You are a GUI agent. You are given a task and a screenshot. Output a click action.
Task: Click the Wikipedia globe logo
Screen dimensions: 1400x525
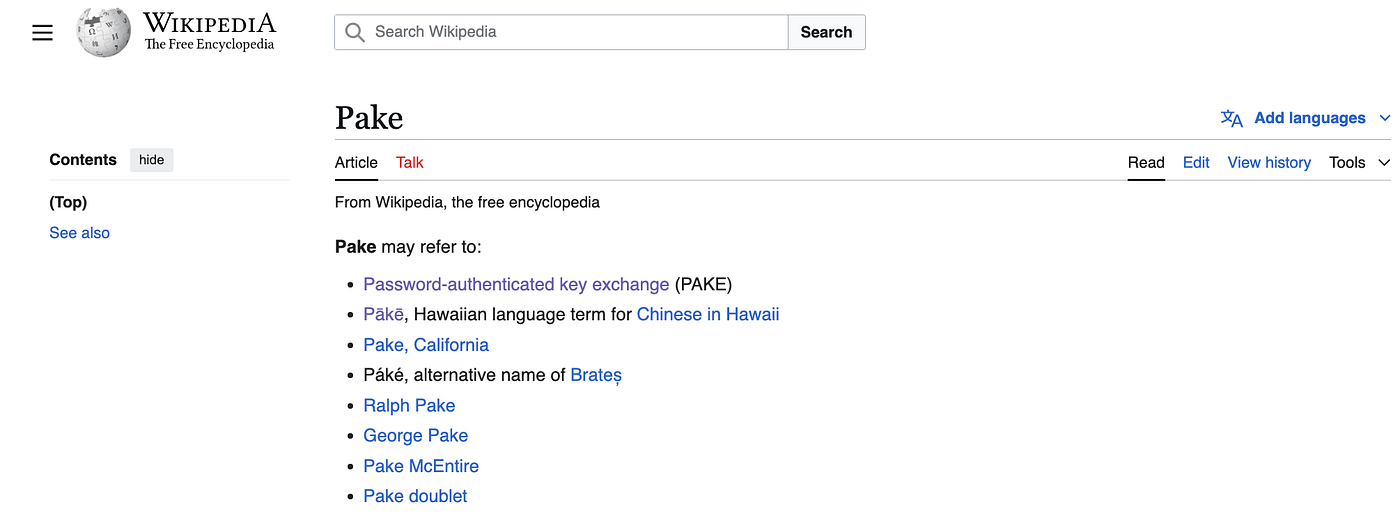(104, 33)
